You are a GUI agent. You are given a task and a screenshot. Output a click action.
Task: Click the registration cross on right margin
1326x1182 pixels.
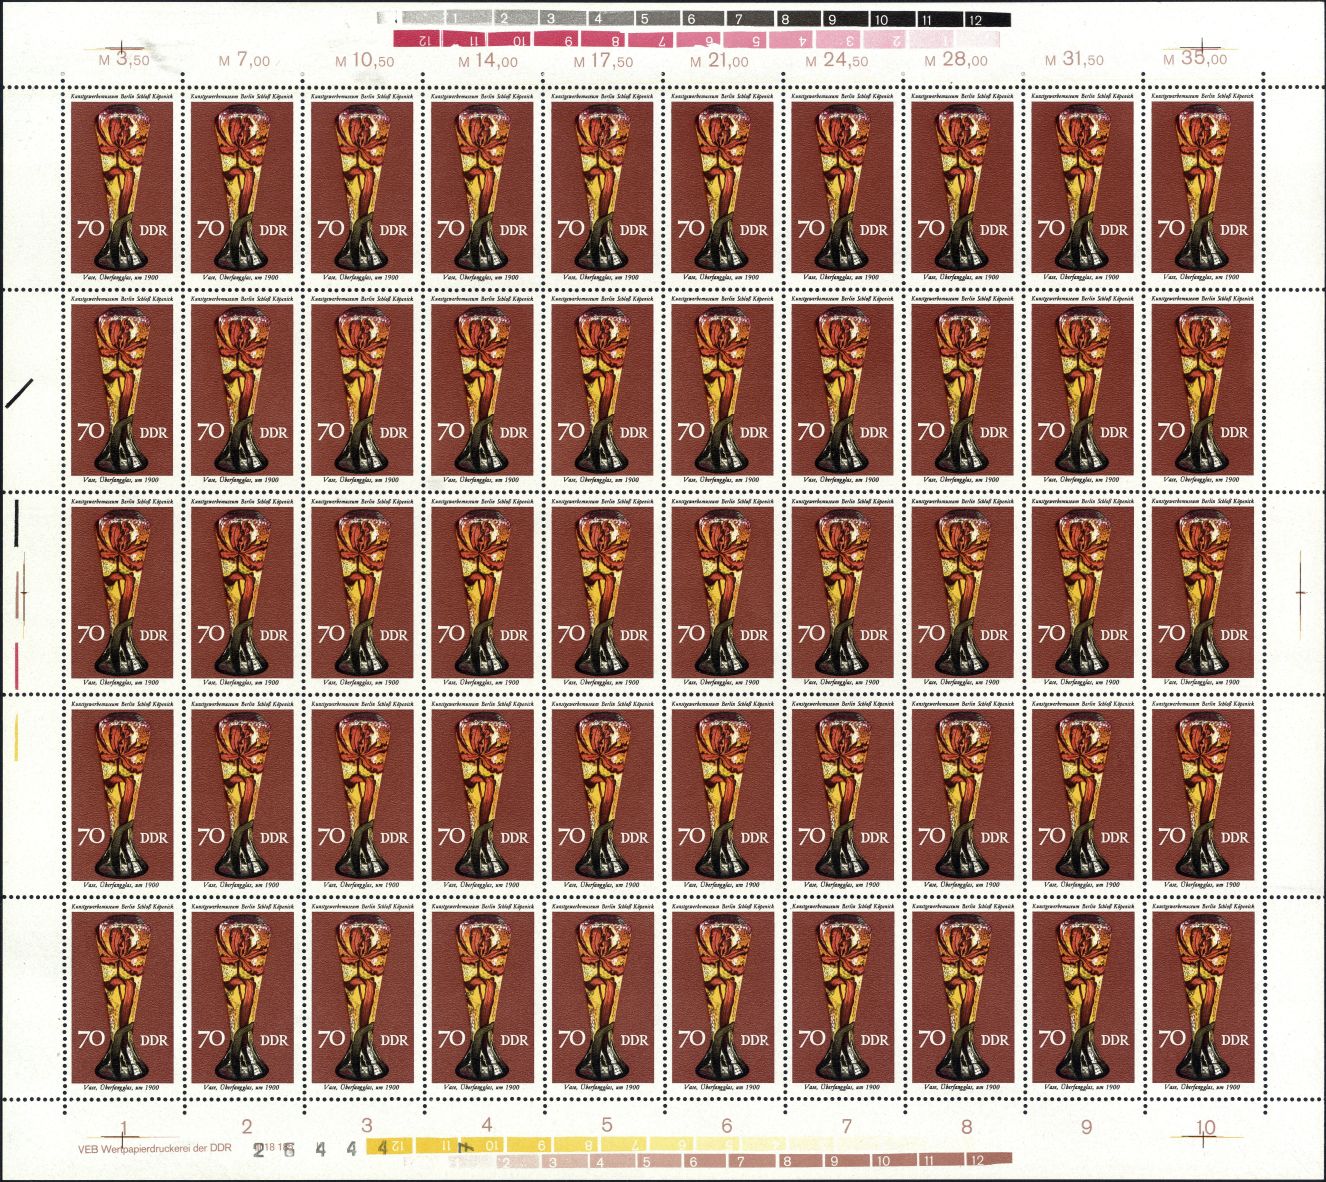[1301, 592]
